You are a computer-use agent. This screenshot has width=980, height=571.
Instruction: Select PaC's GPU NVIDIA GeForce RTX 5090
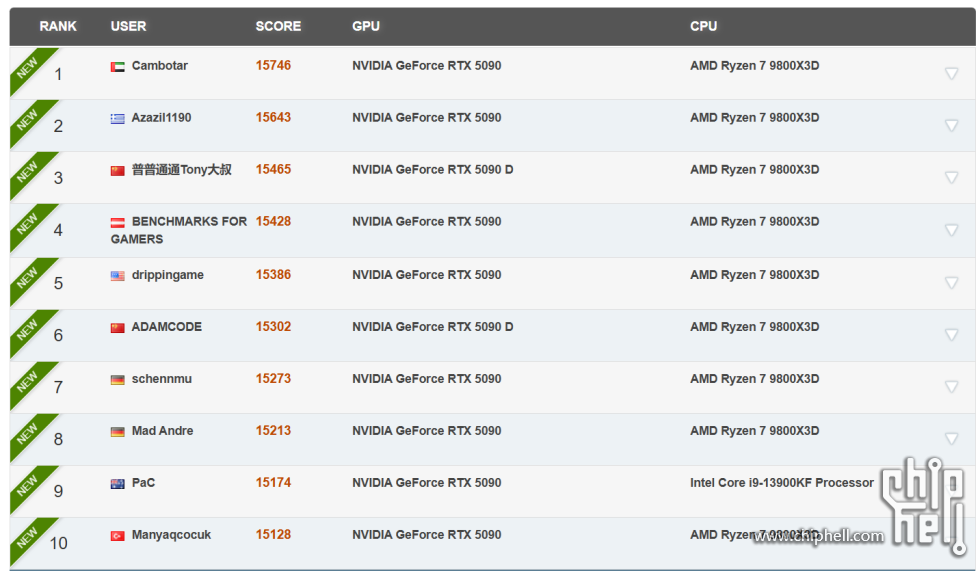click(x=426, y=482)
